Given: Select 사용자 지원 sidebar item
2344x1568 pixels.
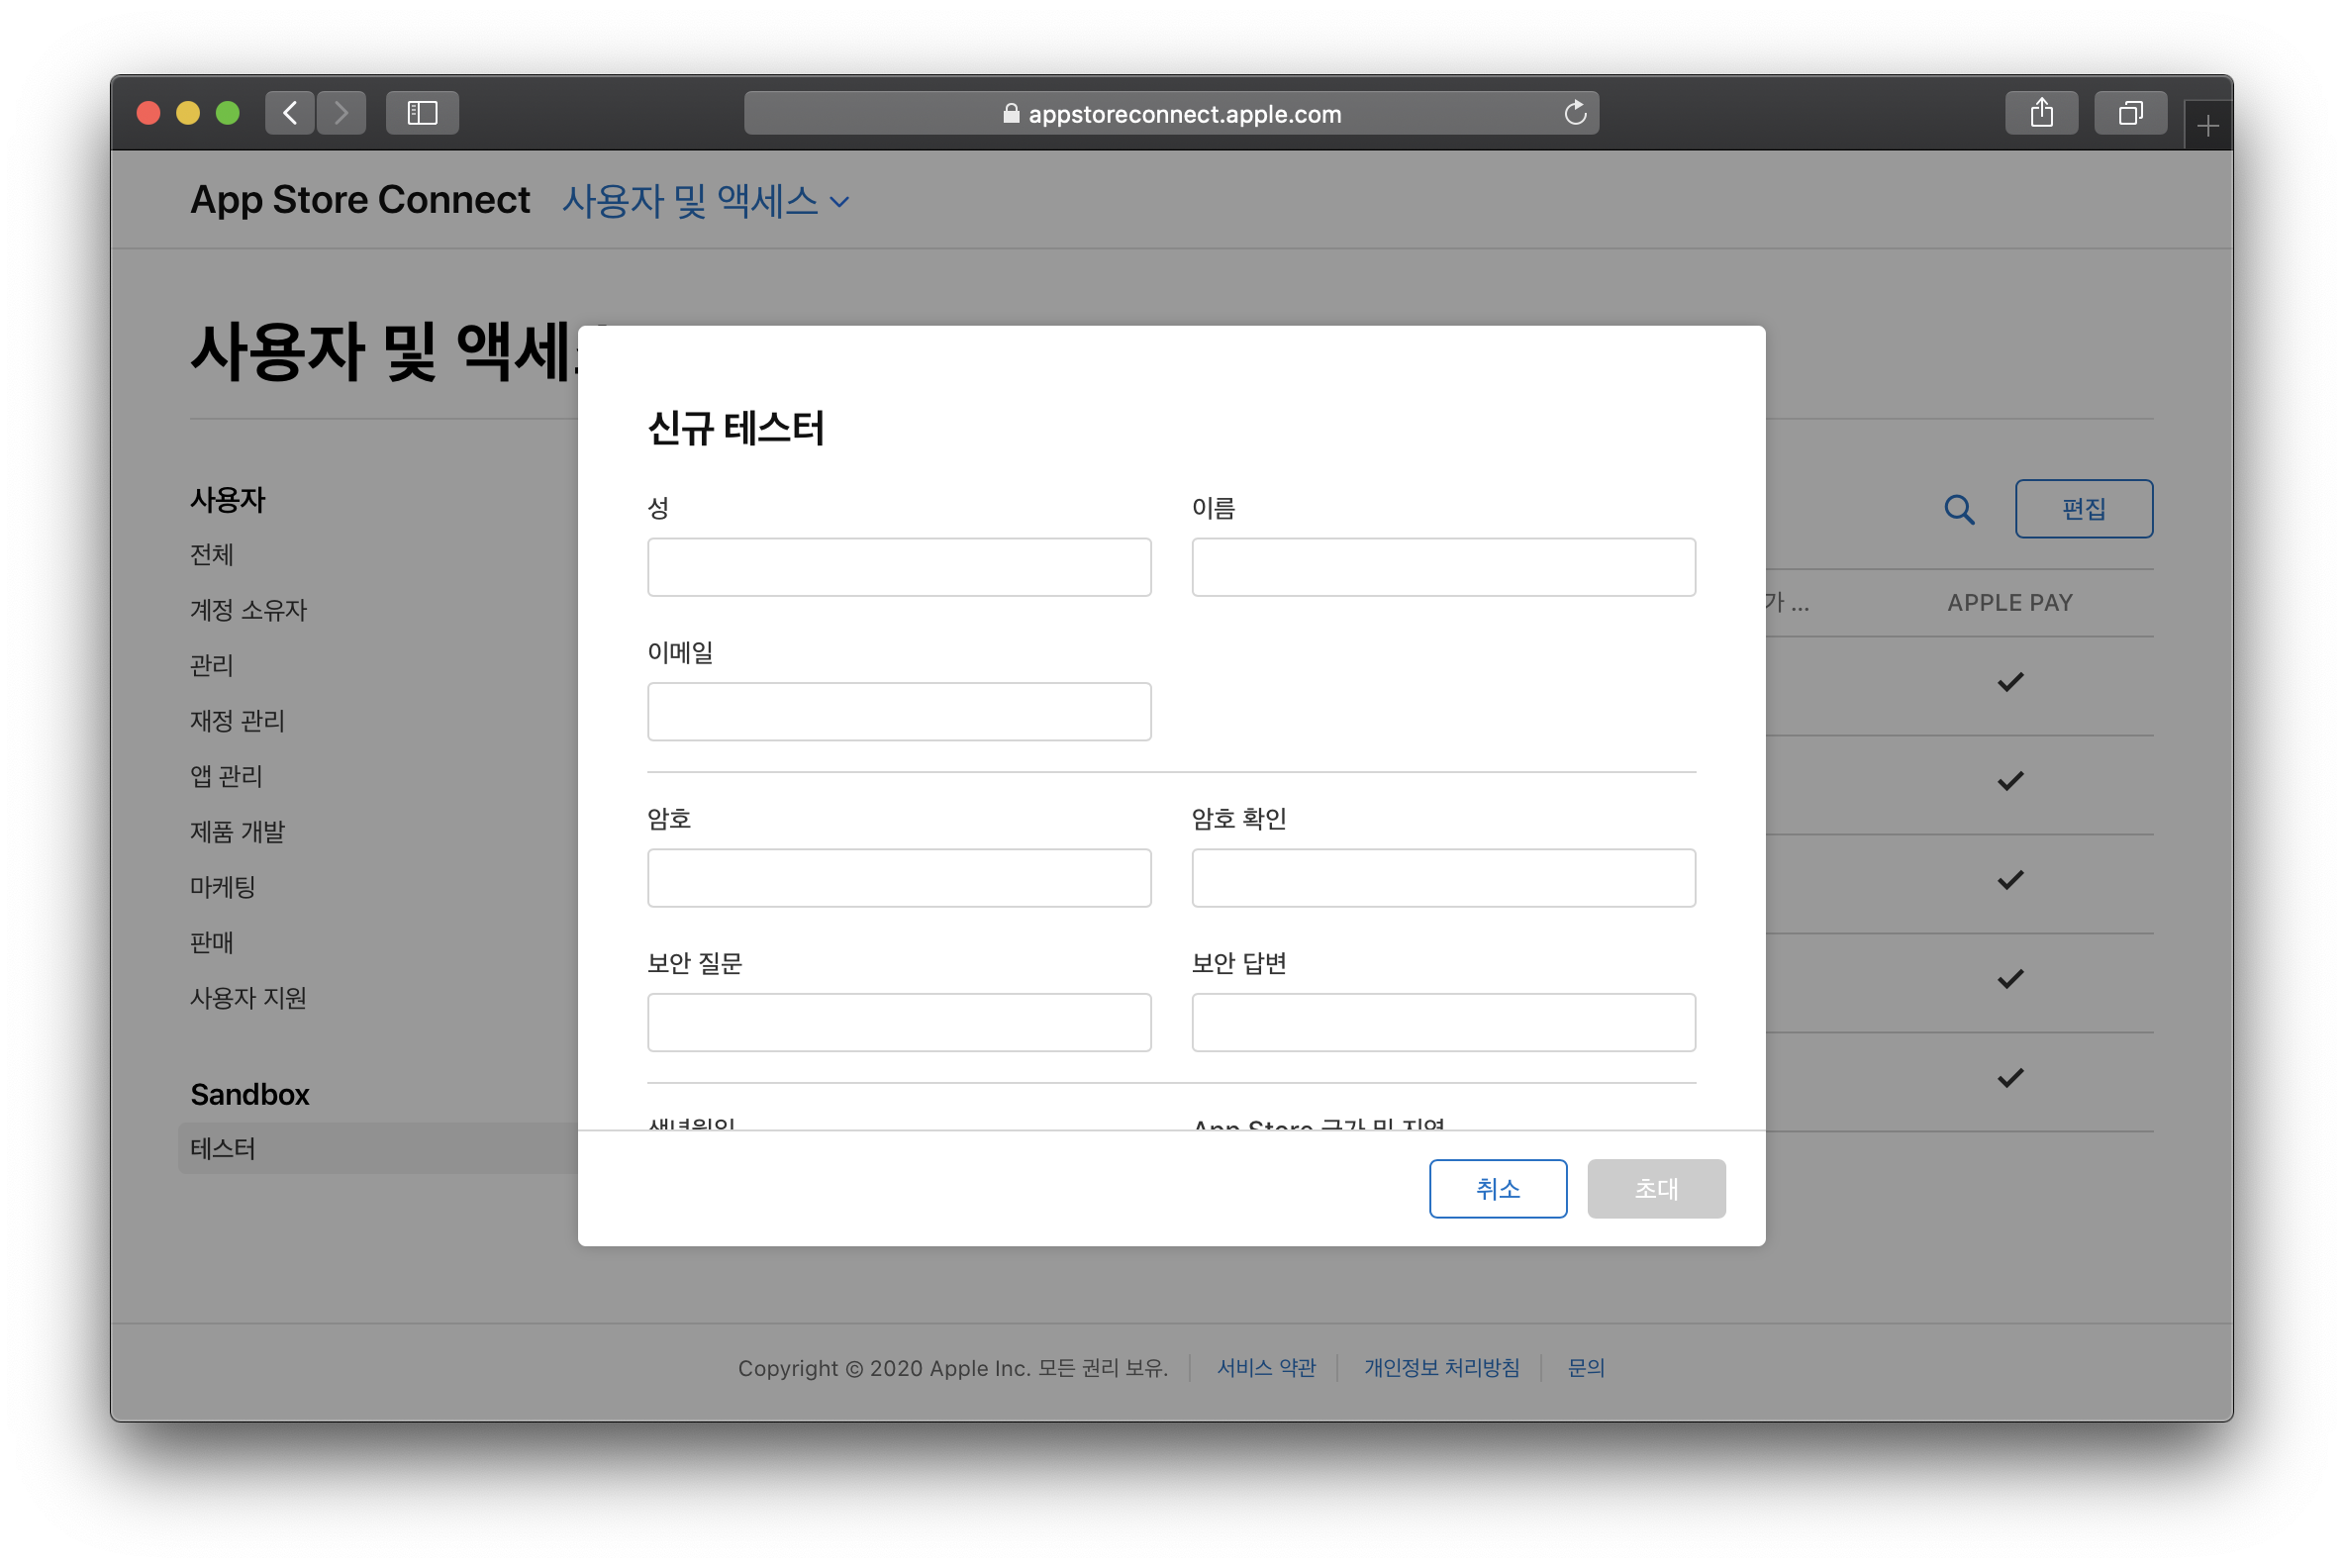Looking at the screenshot, I should [x=248, y=998].
